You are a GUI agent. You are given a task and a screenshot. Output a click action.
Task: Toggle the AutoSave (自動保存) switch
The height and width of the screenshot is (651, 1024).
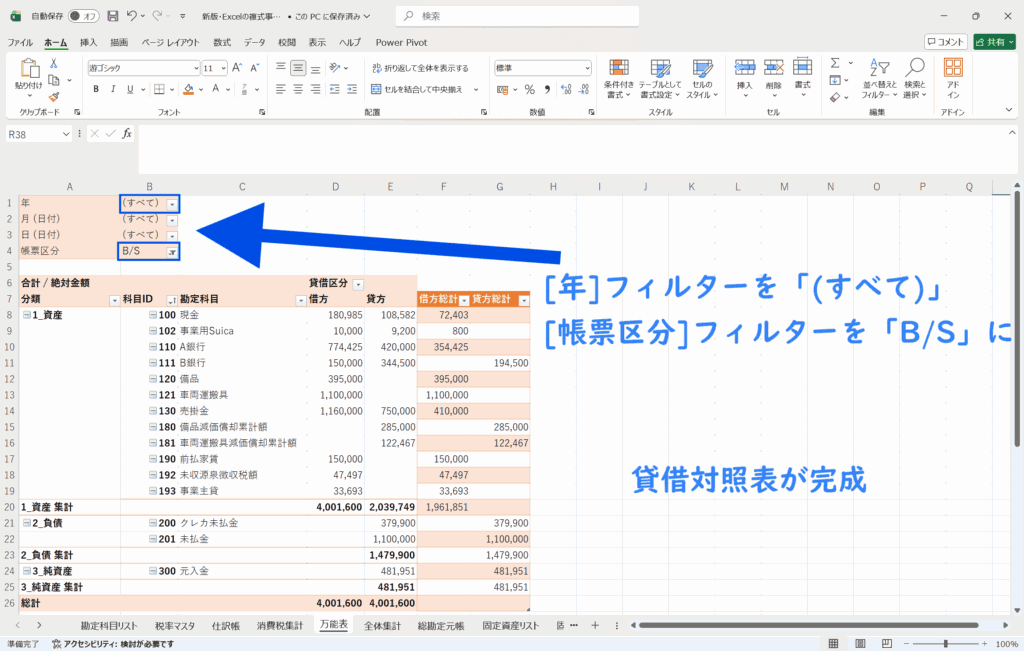86,16
